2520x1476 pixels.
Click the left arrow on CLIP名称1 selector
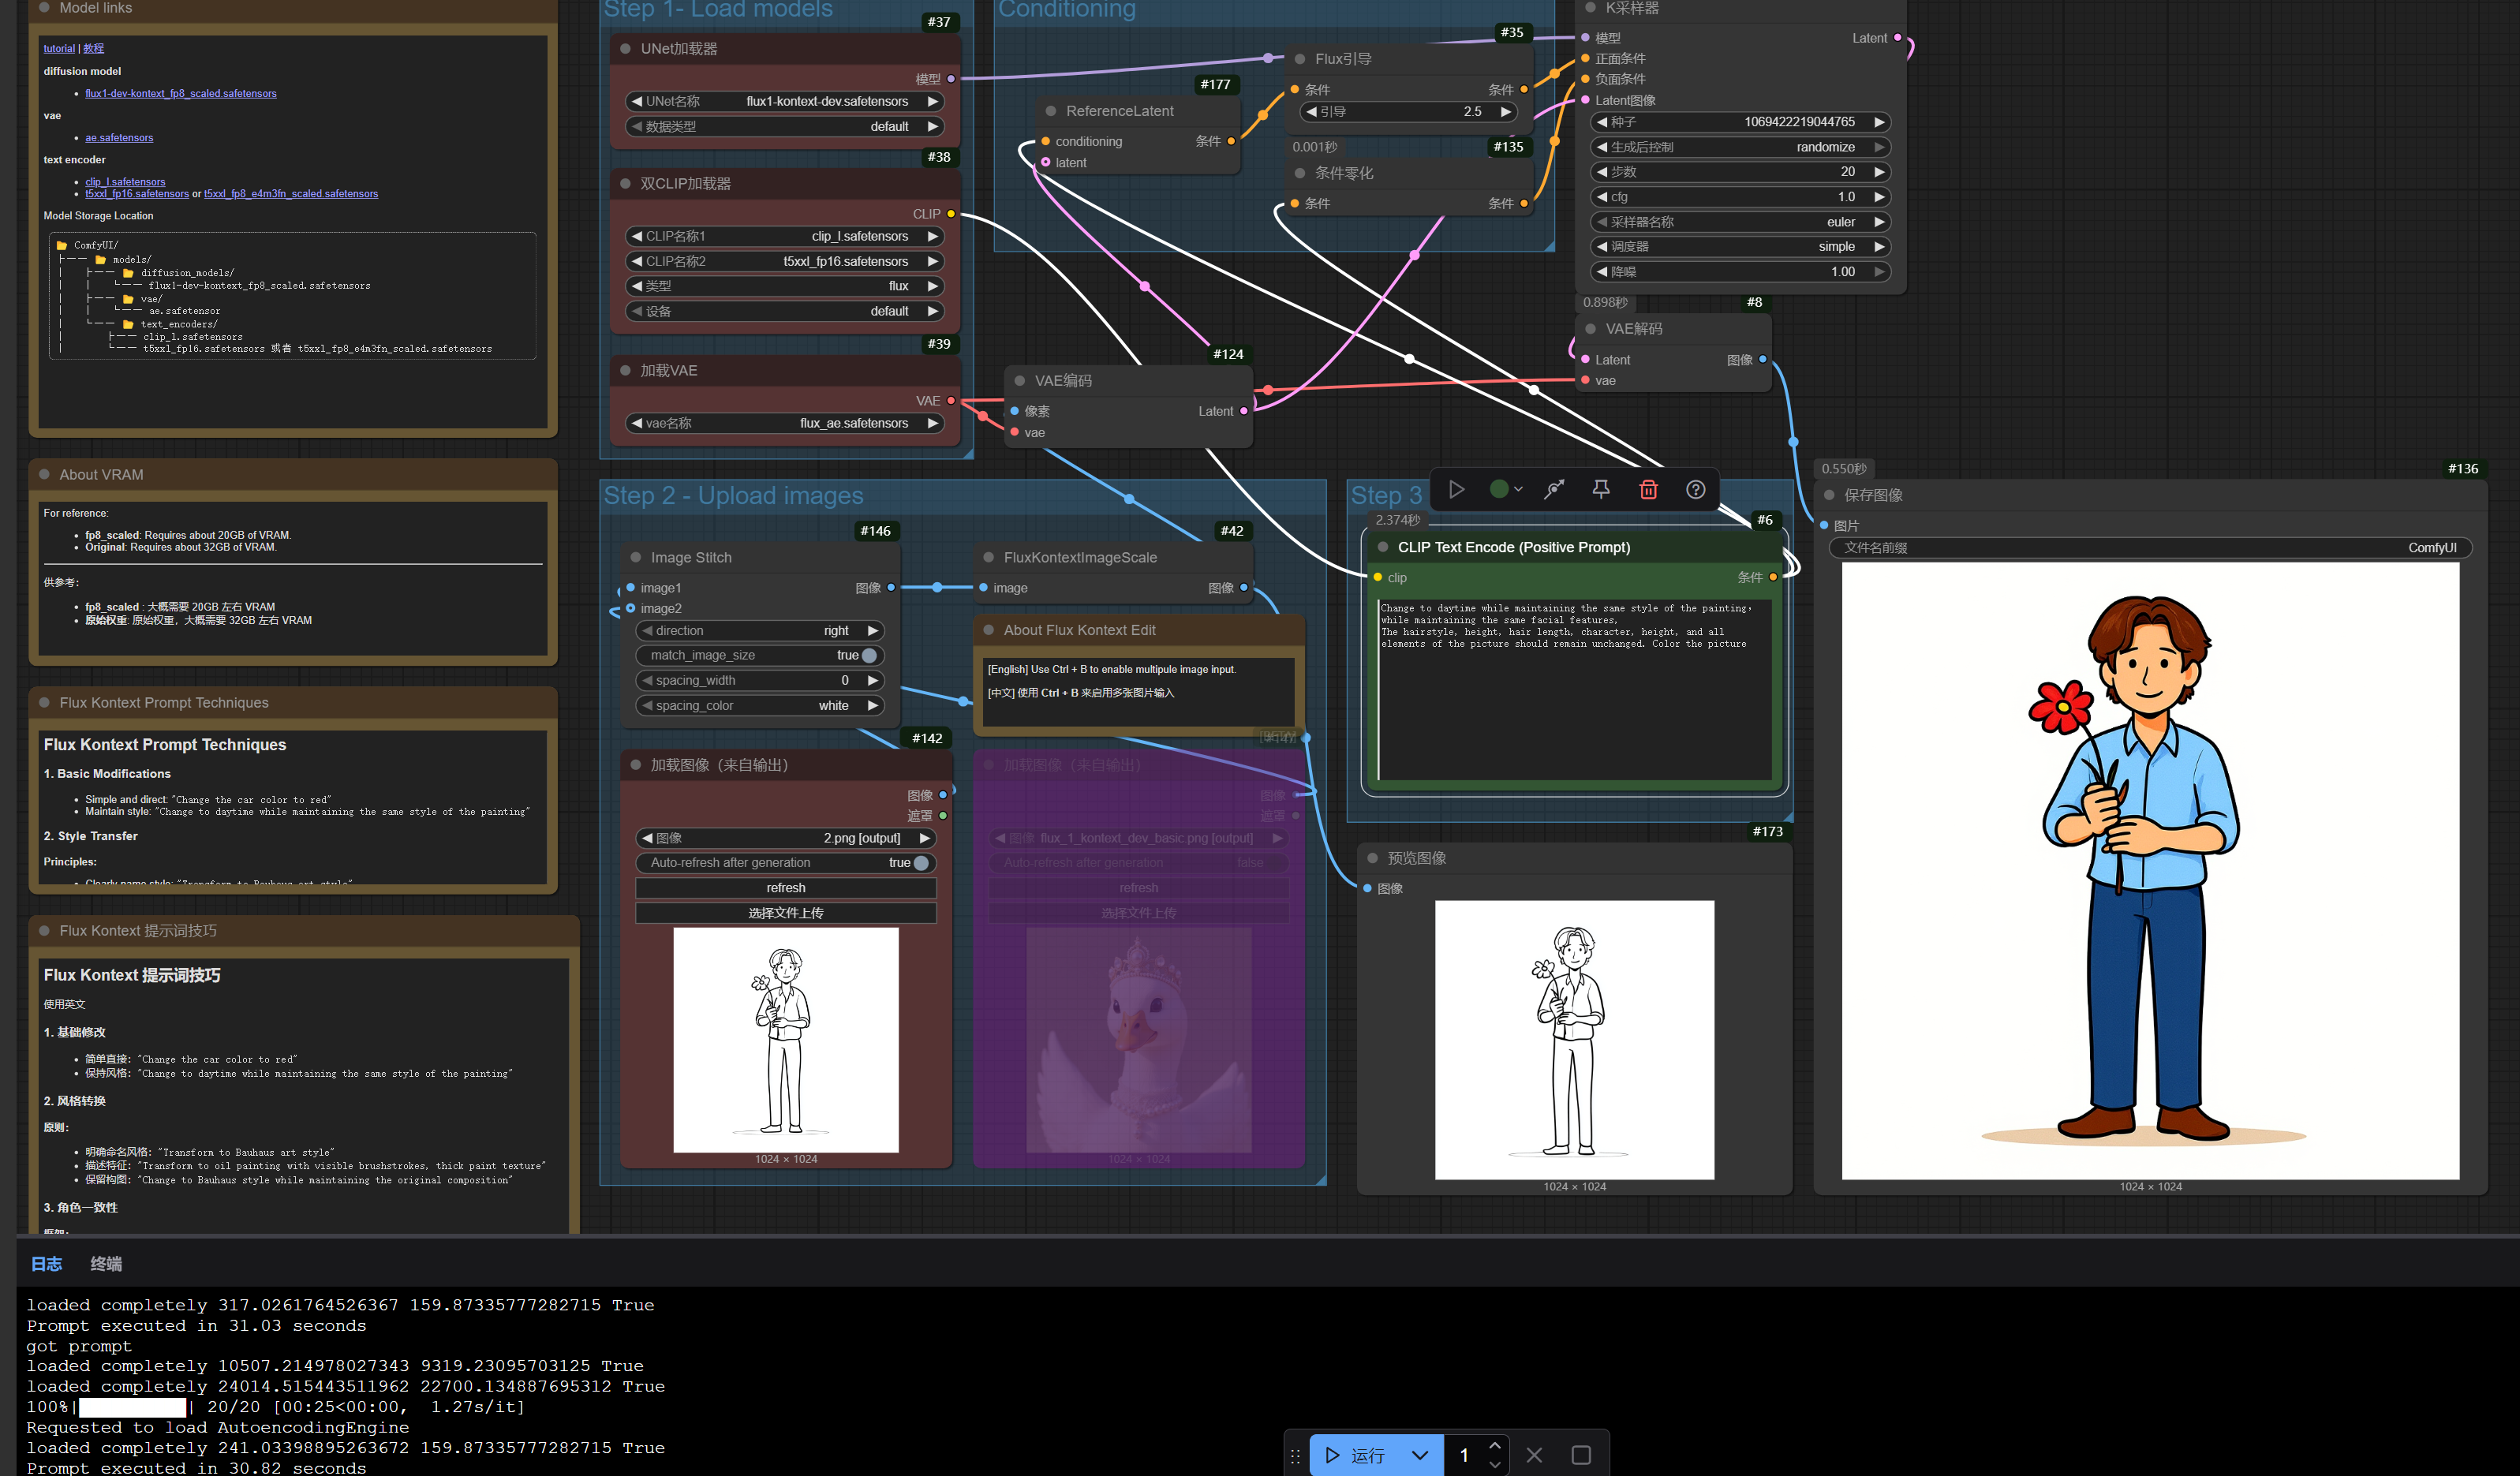(x=637, y=236)
